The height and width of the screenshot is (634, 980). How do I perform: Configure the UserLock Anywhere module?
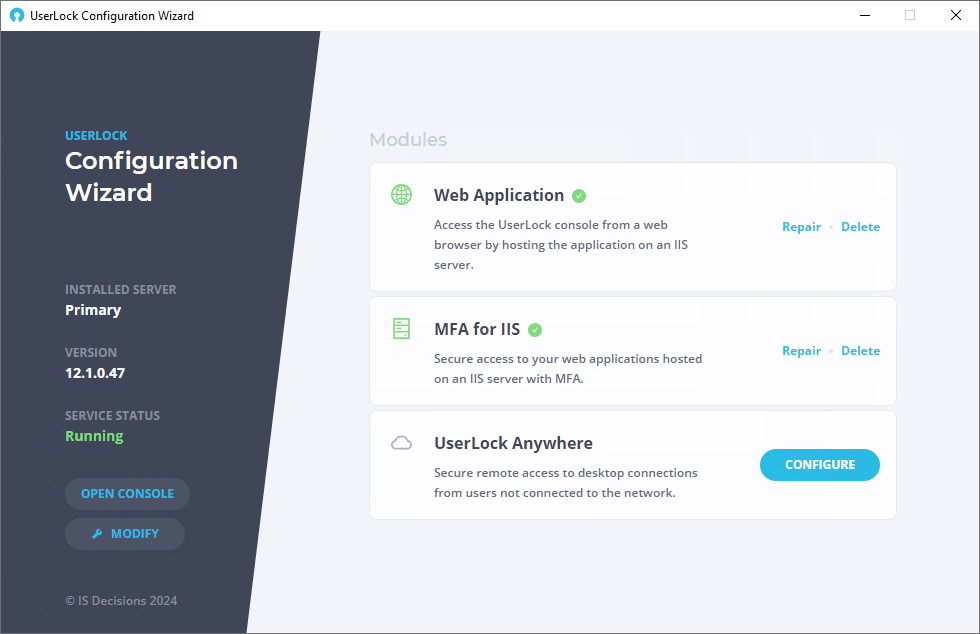click(820, 465)
